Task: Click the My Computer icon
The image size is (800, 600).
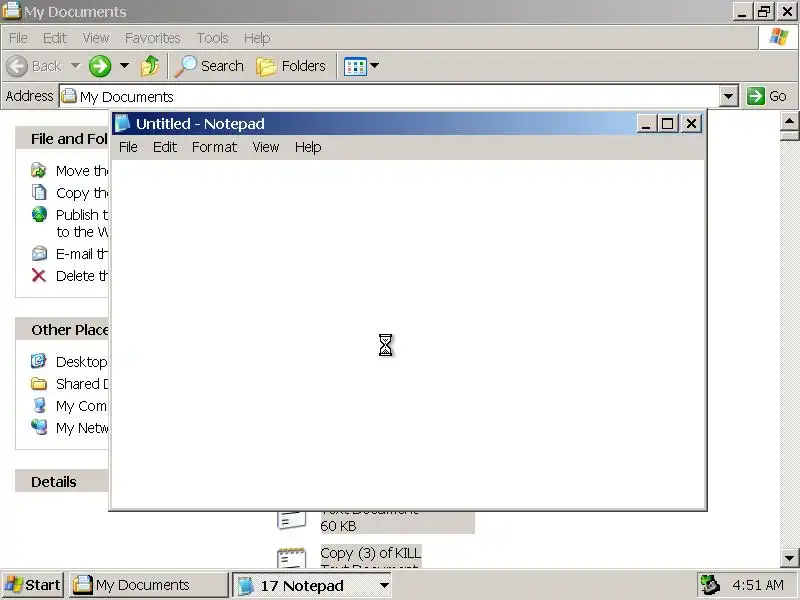Action: click(39, 406)
